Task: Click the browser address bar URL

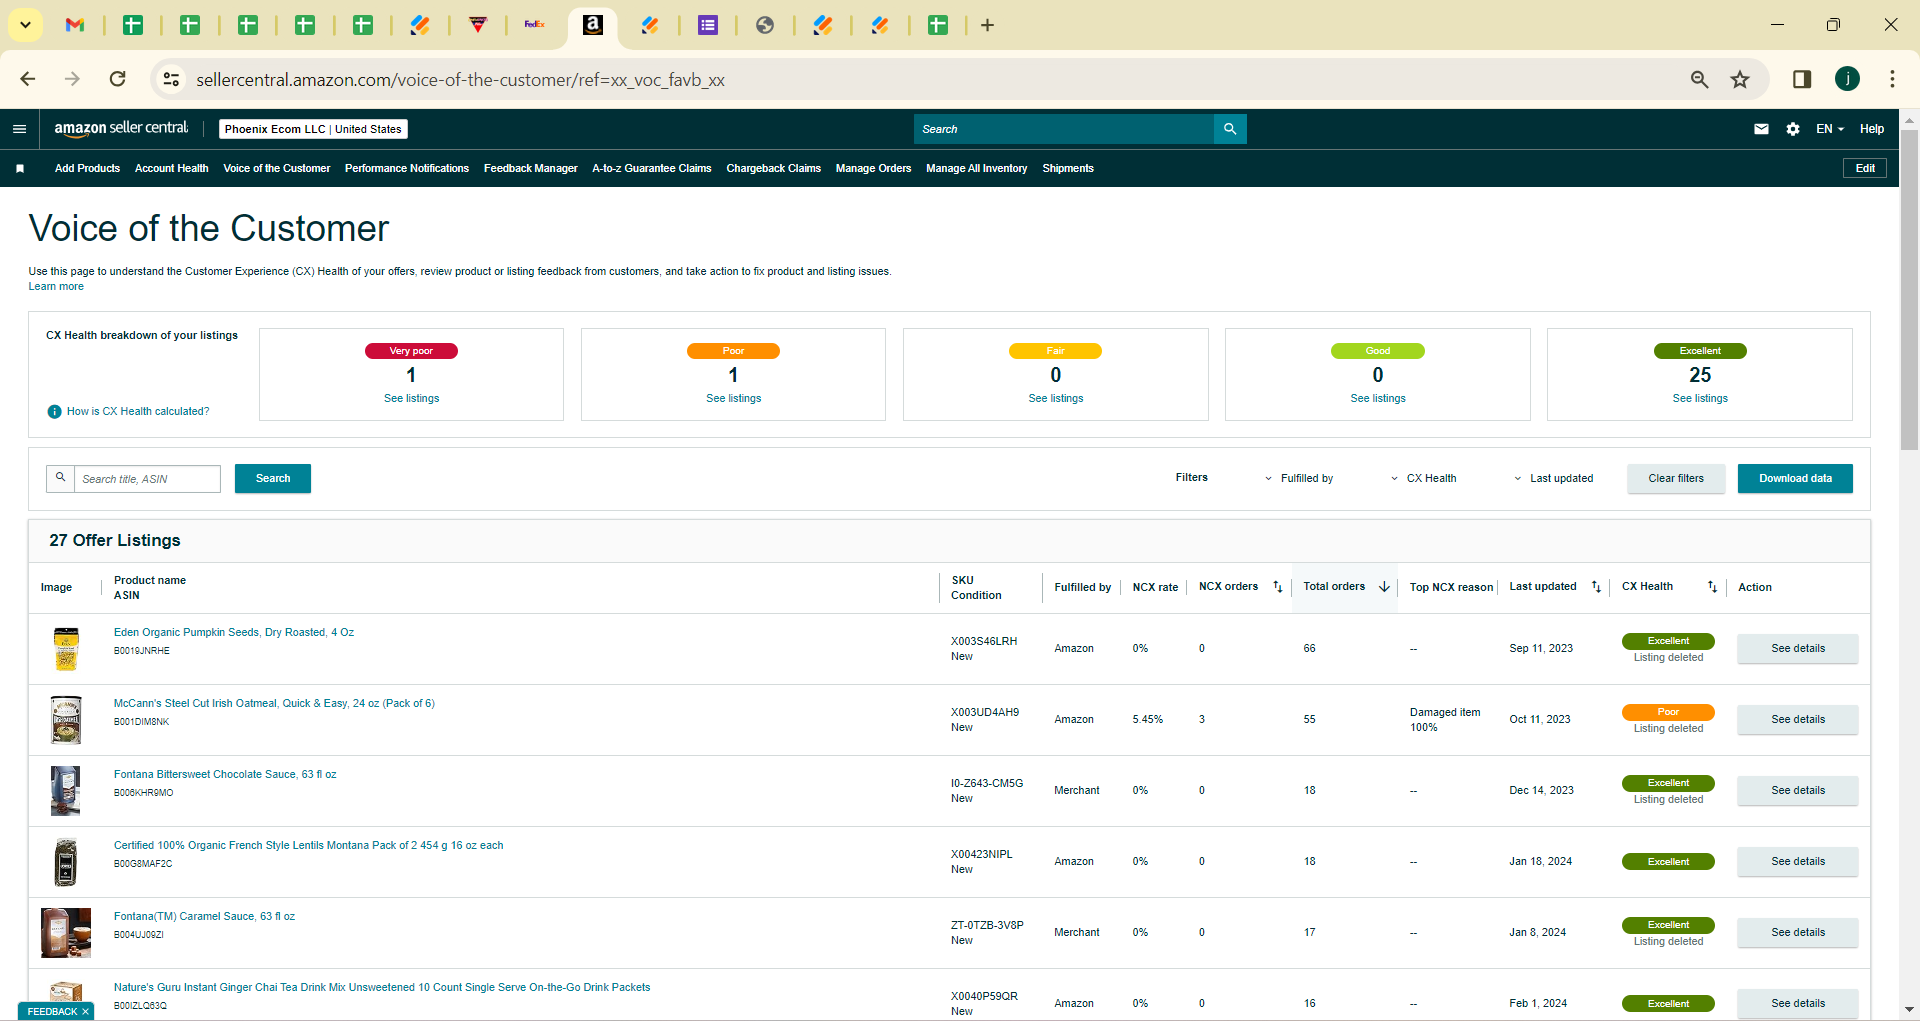Action: [x=461, y=80]
